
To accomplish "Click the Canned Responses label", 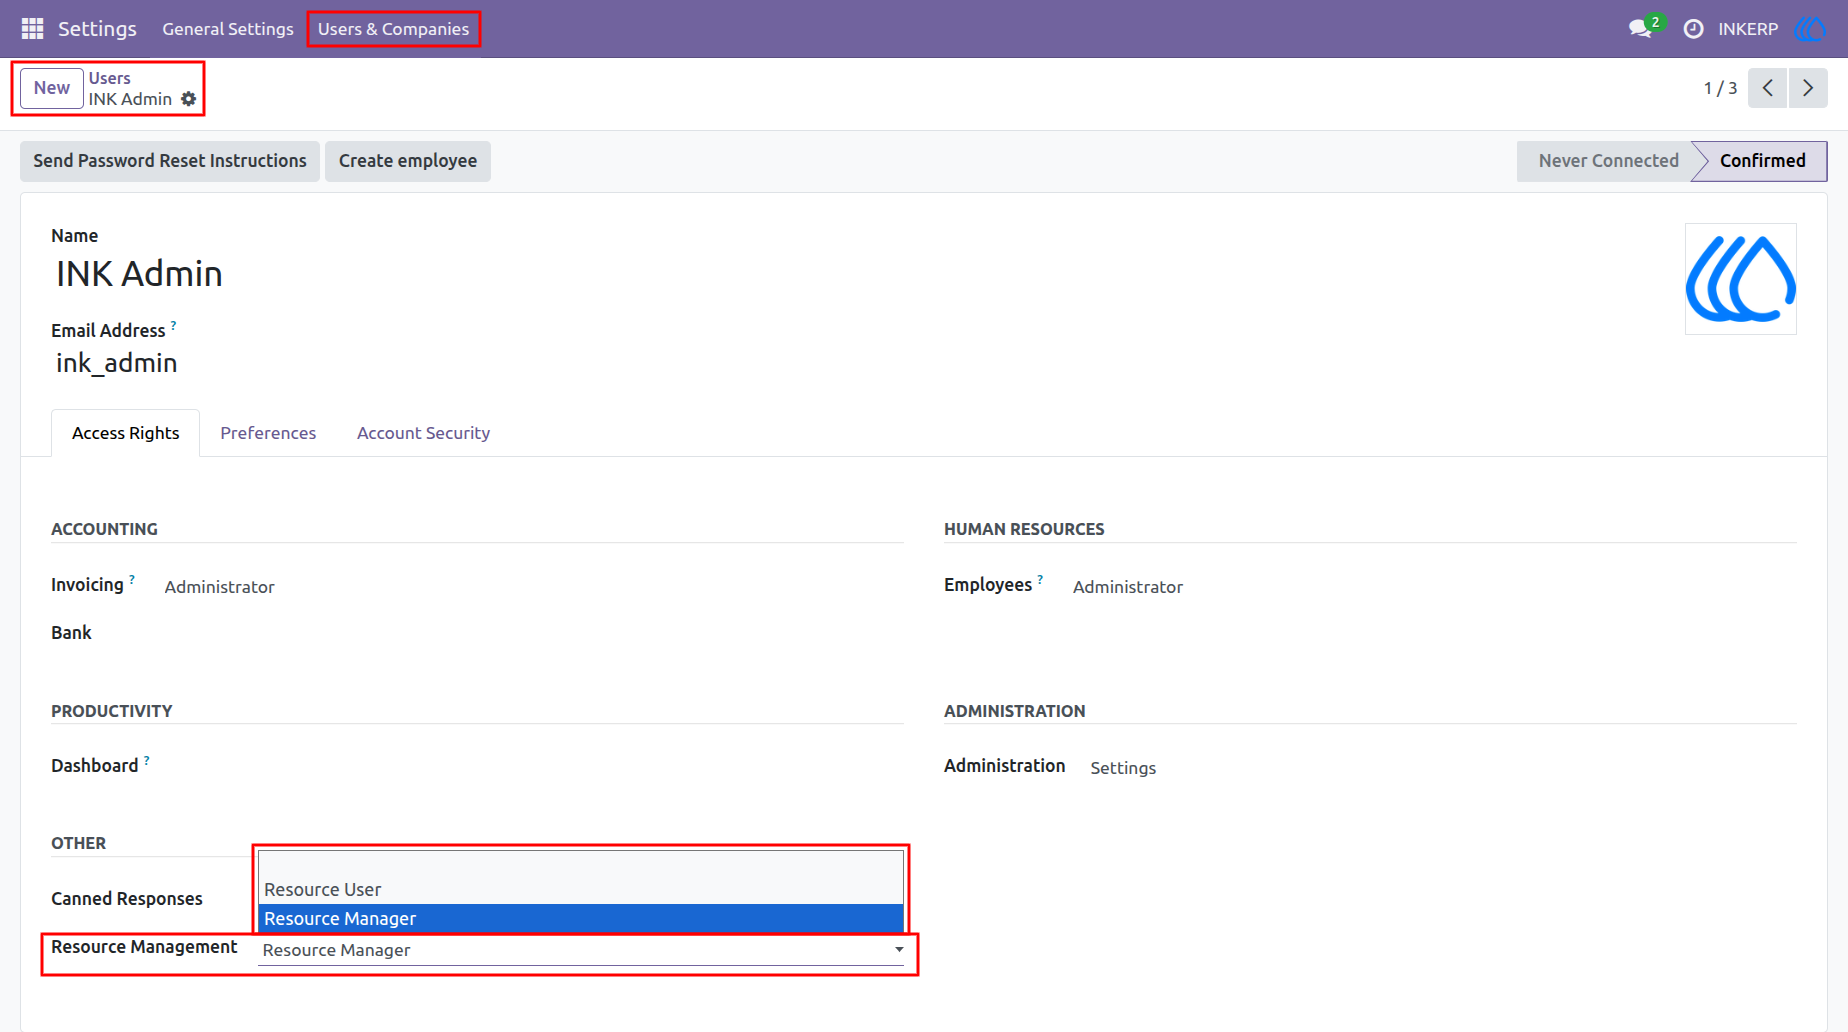I will (127, 899).
